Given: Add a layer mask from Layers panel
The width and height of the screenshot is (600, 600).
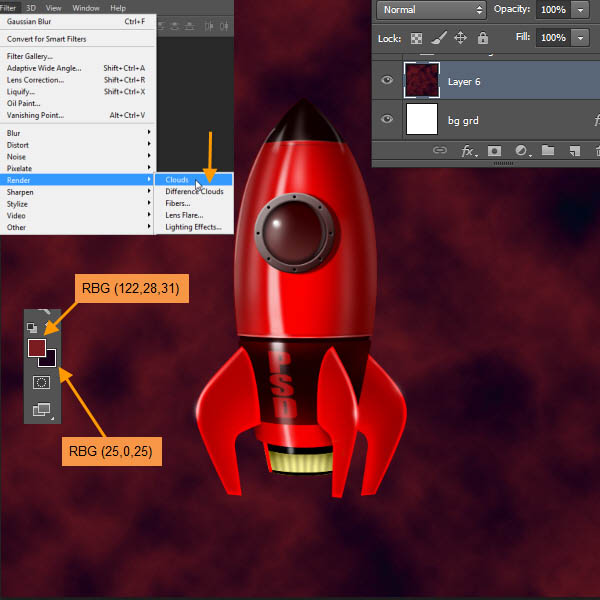Looking at the screenshot, I should 494,151.
